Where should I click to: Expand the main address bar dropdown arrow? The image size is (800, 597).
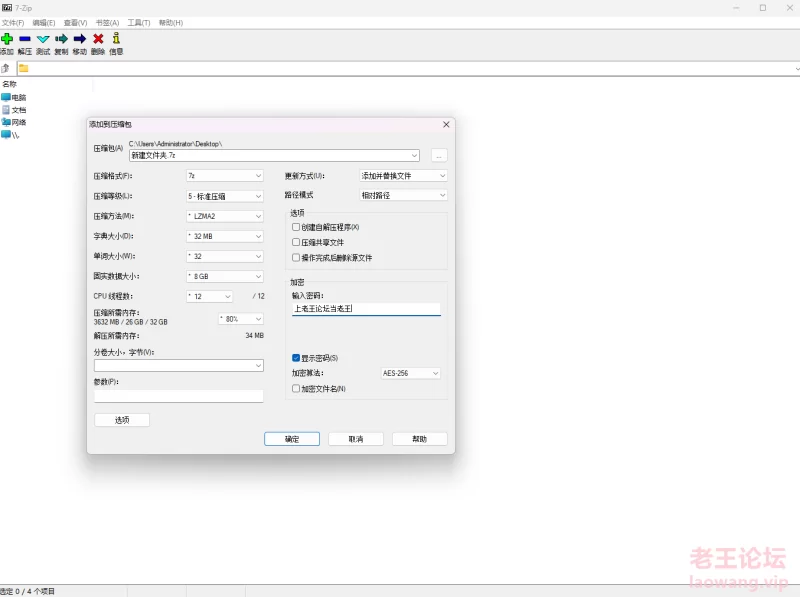pos(796,69)
